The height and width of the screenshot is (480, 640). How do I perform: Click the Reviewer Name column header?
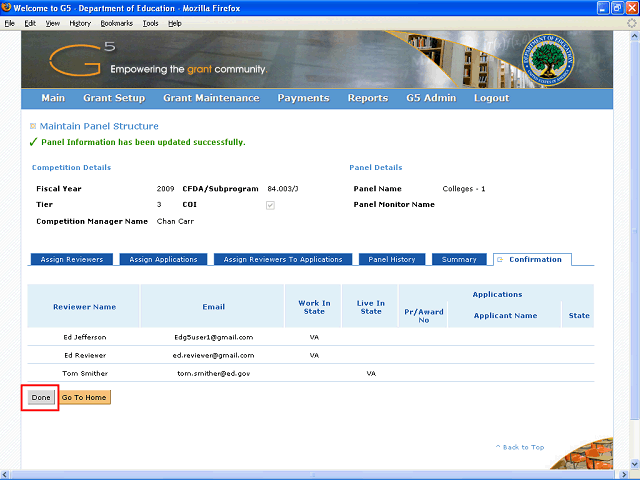[84, 306]
